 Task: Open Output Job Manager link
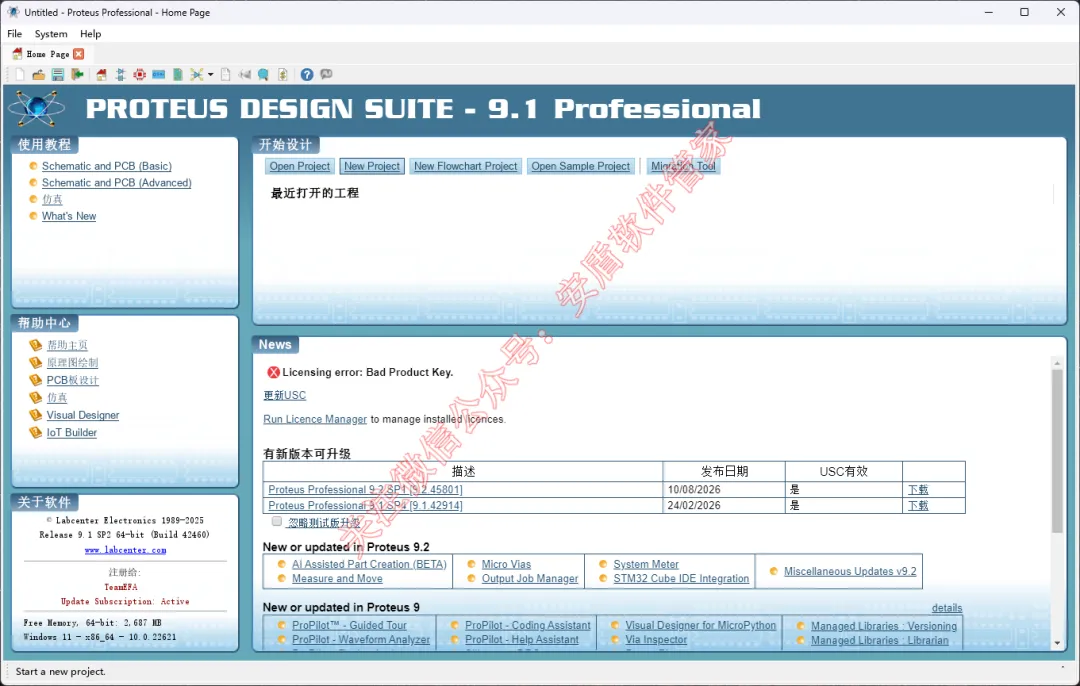[530, 579]
